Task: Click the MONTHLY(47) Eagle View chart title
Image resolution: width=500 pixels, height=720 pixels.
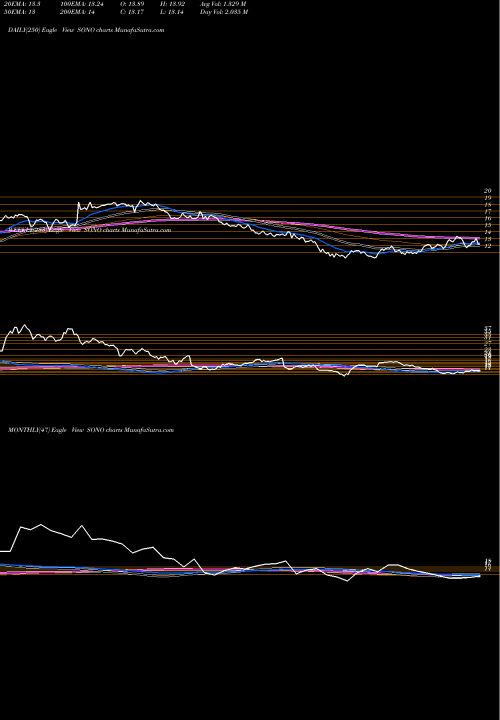Action: 91,430
